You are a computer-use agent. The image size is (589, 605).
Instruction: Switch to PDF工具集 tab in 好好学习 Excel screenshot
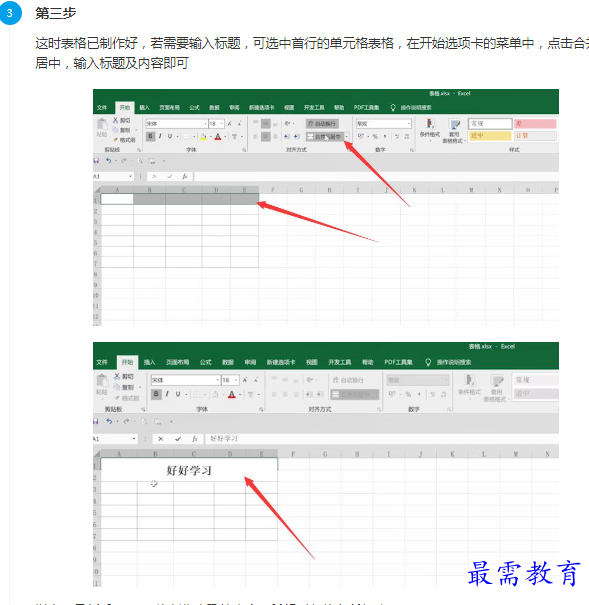pos(398,362)
